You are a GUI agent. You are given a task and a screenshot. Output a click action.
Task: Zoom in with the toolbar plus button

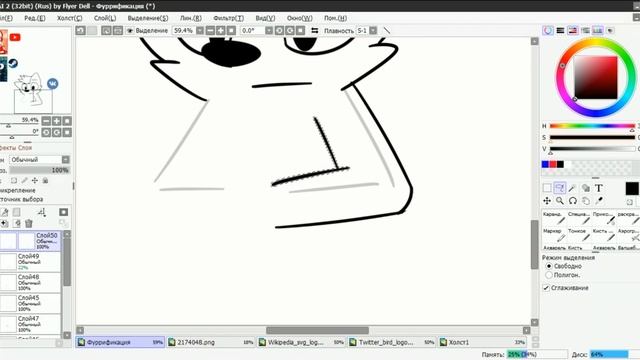point(220,31)
